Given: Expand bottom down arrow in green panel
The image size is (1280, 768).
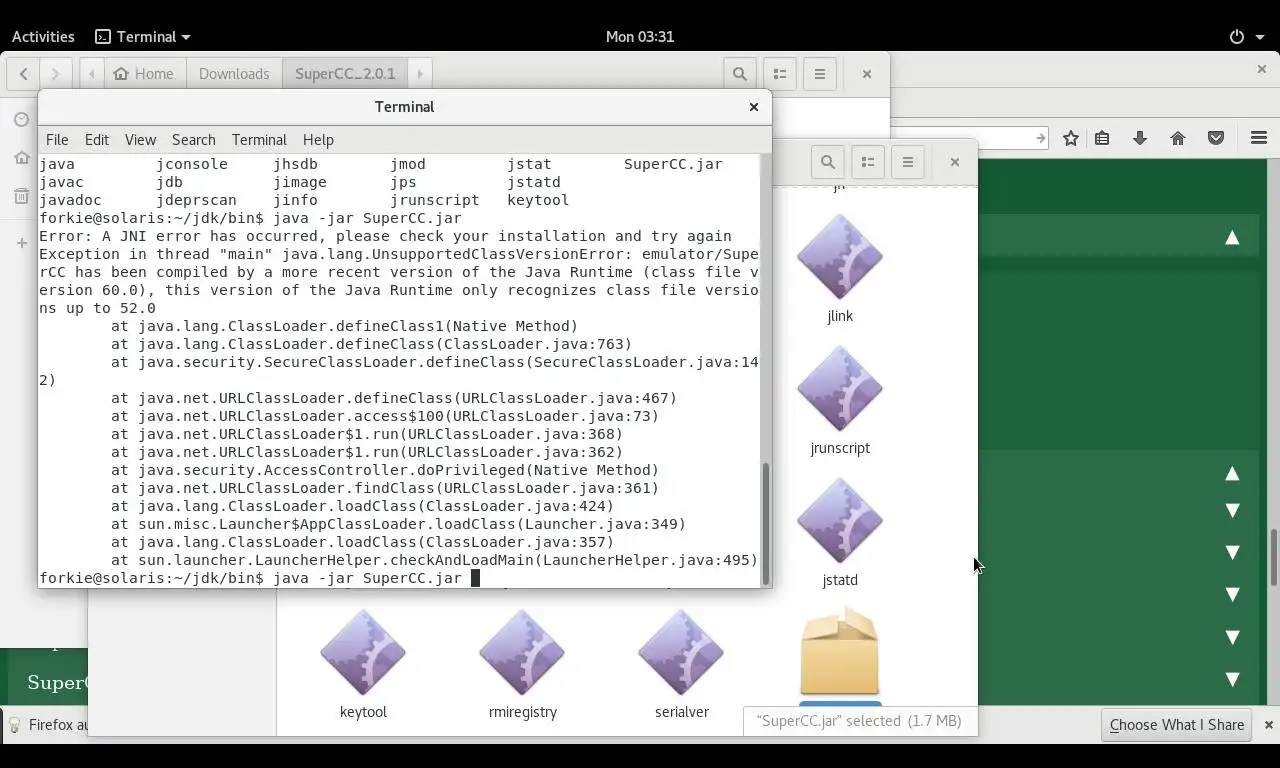Looking at the screenshot, I should 1233,680.
